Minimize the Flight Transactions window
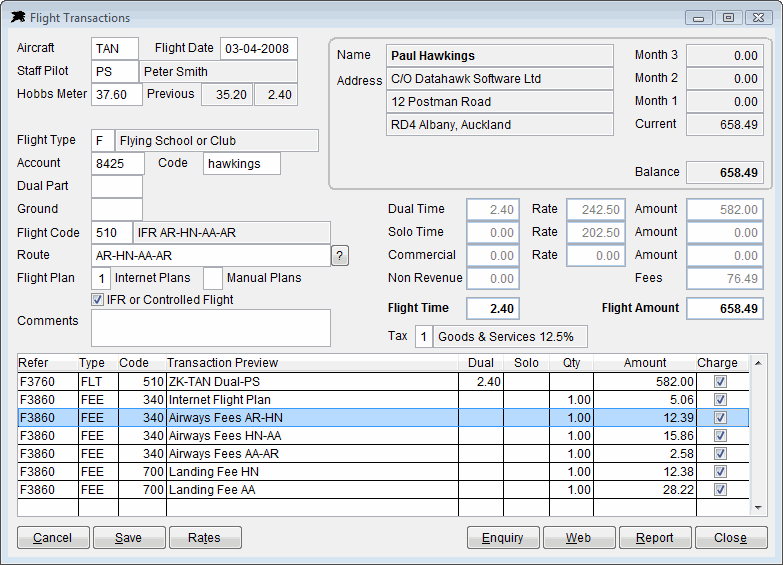The width and height of the screenshot is (783, 565). (x=699, y=18)
